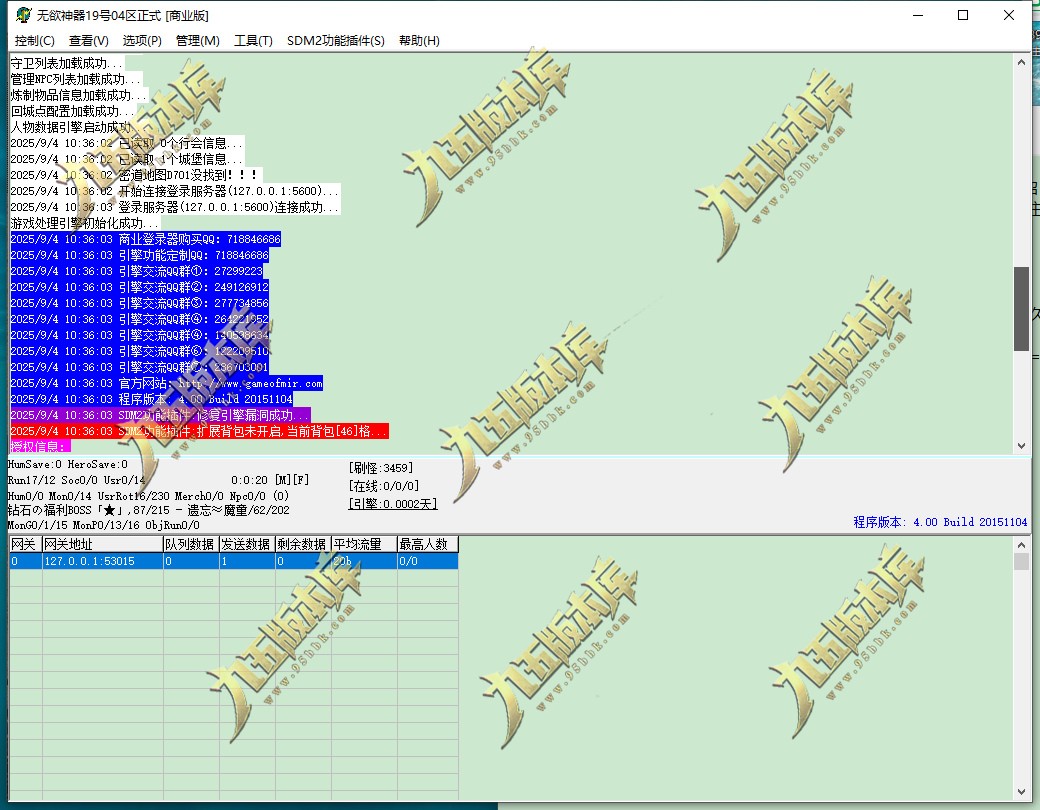Open the 查看(V) menu
The width and height of the screenshot is (1040, 810).
89,40
